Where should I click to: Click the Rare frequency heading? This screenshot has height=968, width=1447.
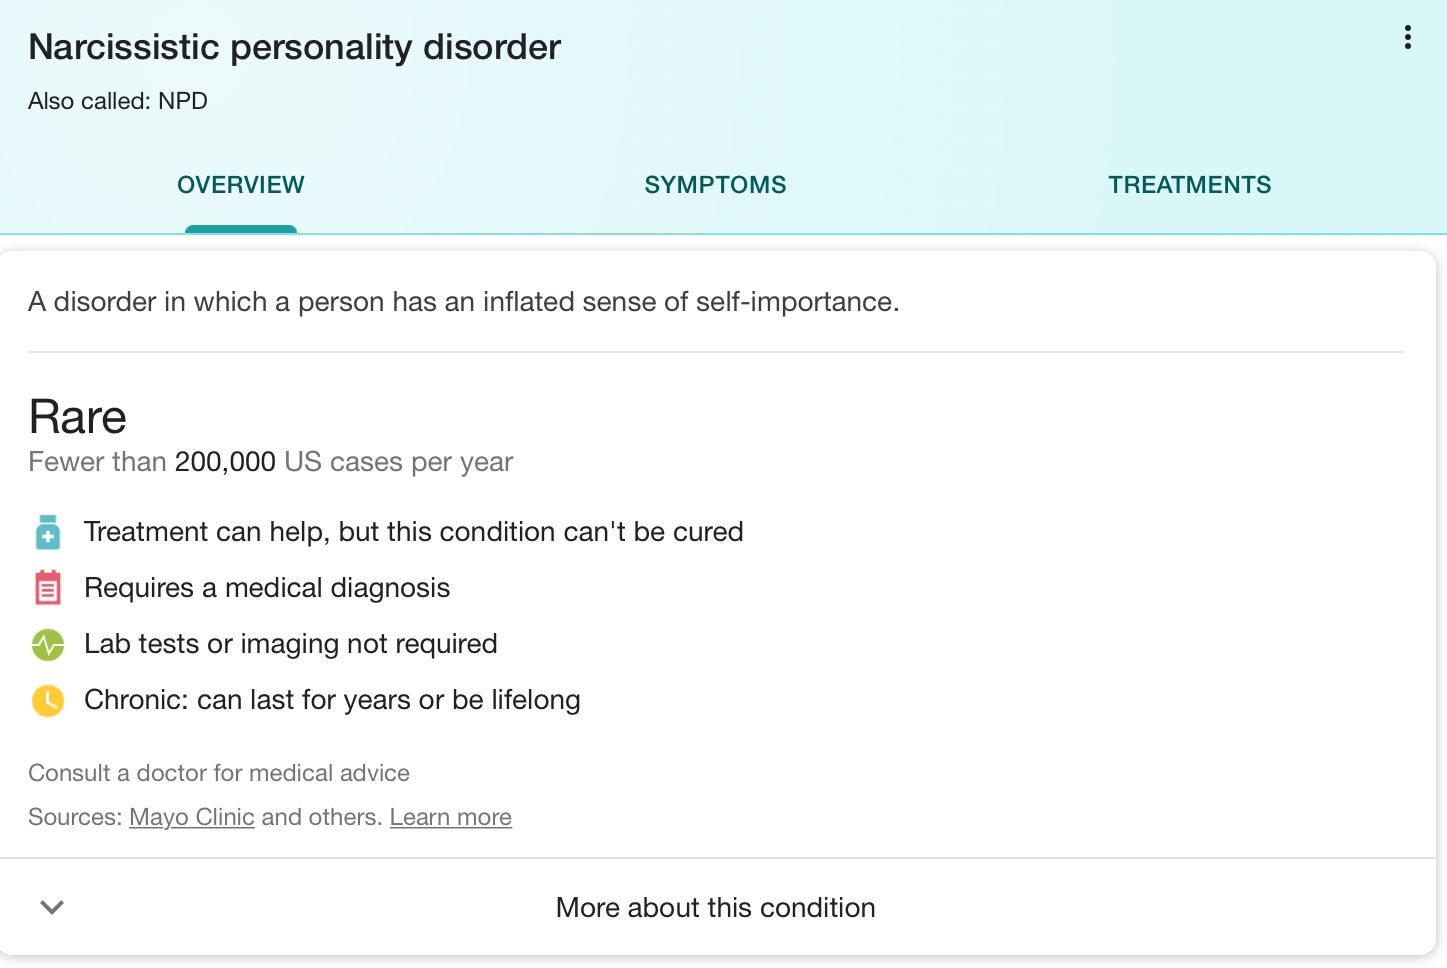click(x=78, y=417)
